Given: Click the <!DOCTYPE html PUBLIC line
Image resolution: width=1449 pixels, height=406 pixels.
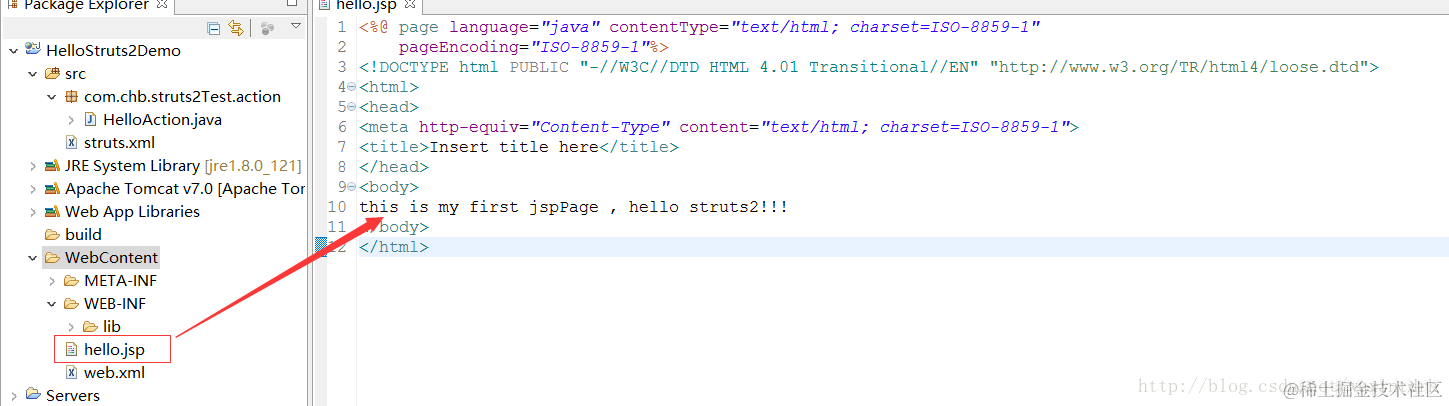Looking at the screenshot, I should pyautogui.click(x=869, y=67).
